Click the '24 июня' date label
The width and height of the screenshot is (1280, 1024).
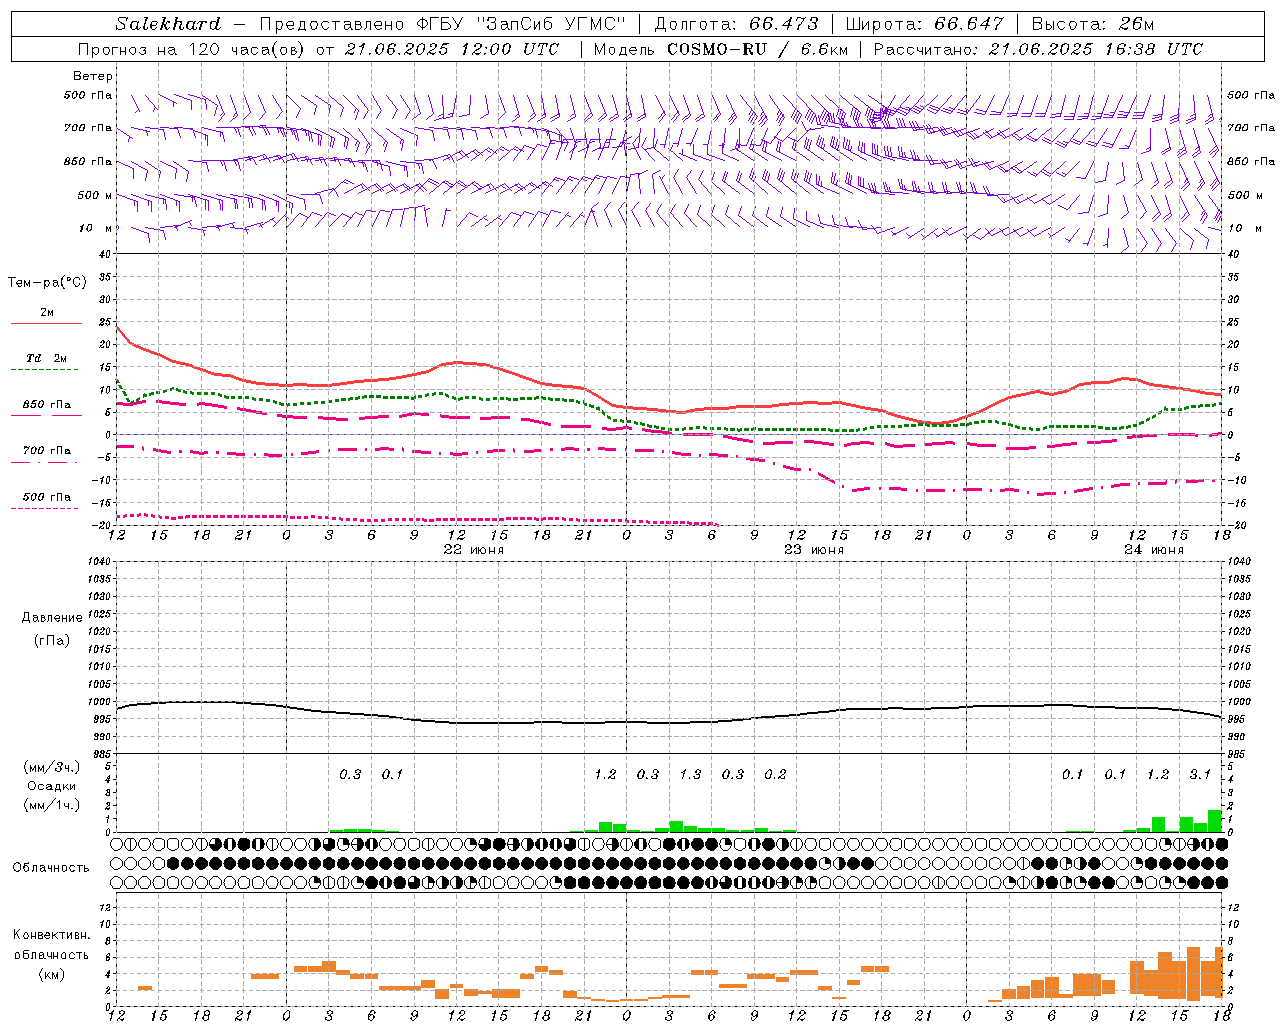[1154, 550]
